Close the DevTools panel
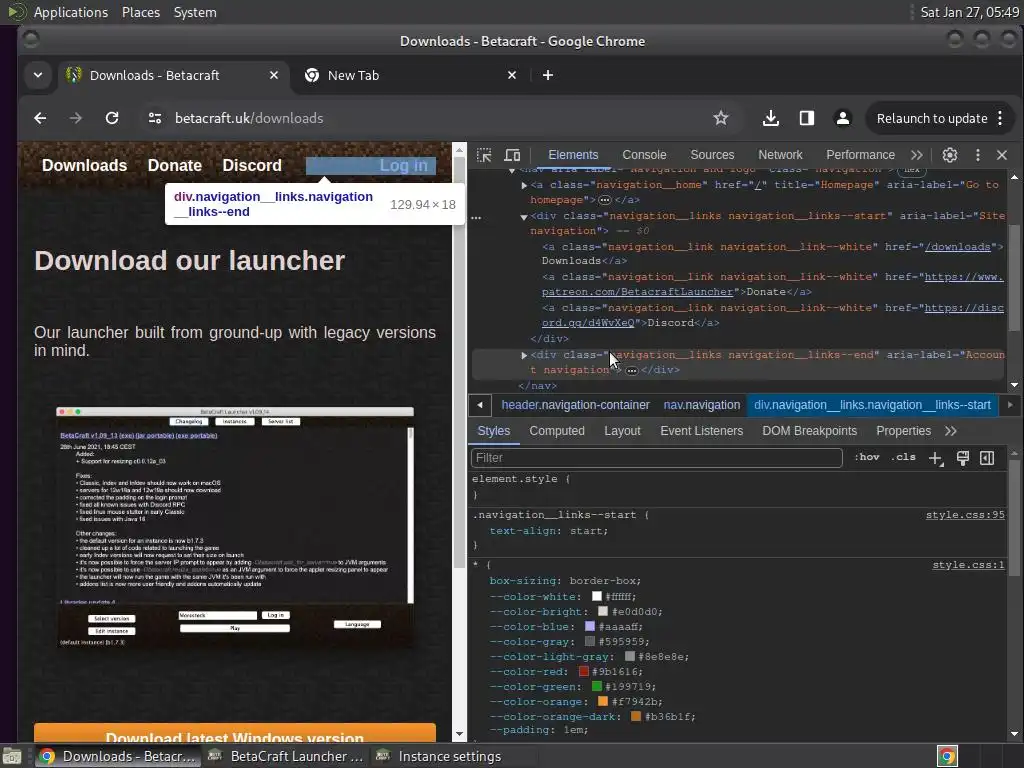The image size is (1024, 768). (x=1002, y=155)
